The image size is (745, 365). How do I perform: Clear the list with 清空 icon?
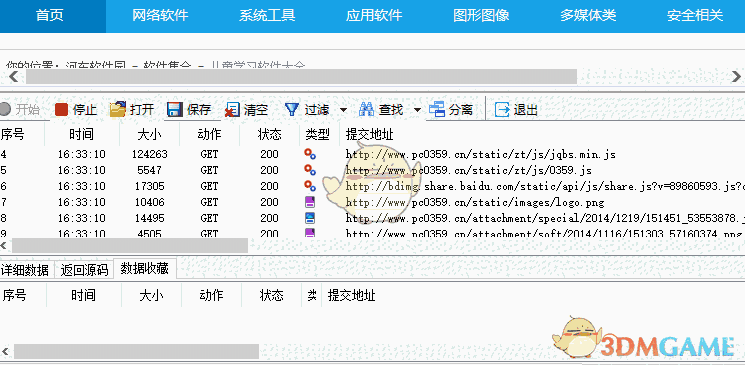(232, 110)
